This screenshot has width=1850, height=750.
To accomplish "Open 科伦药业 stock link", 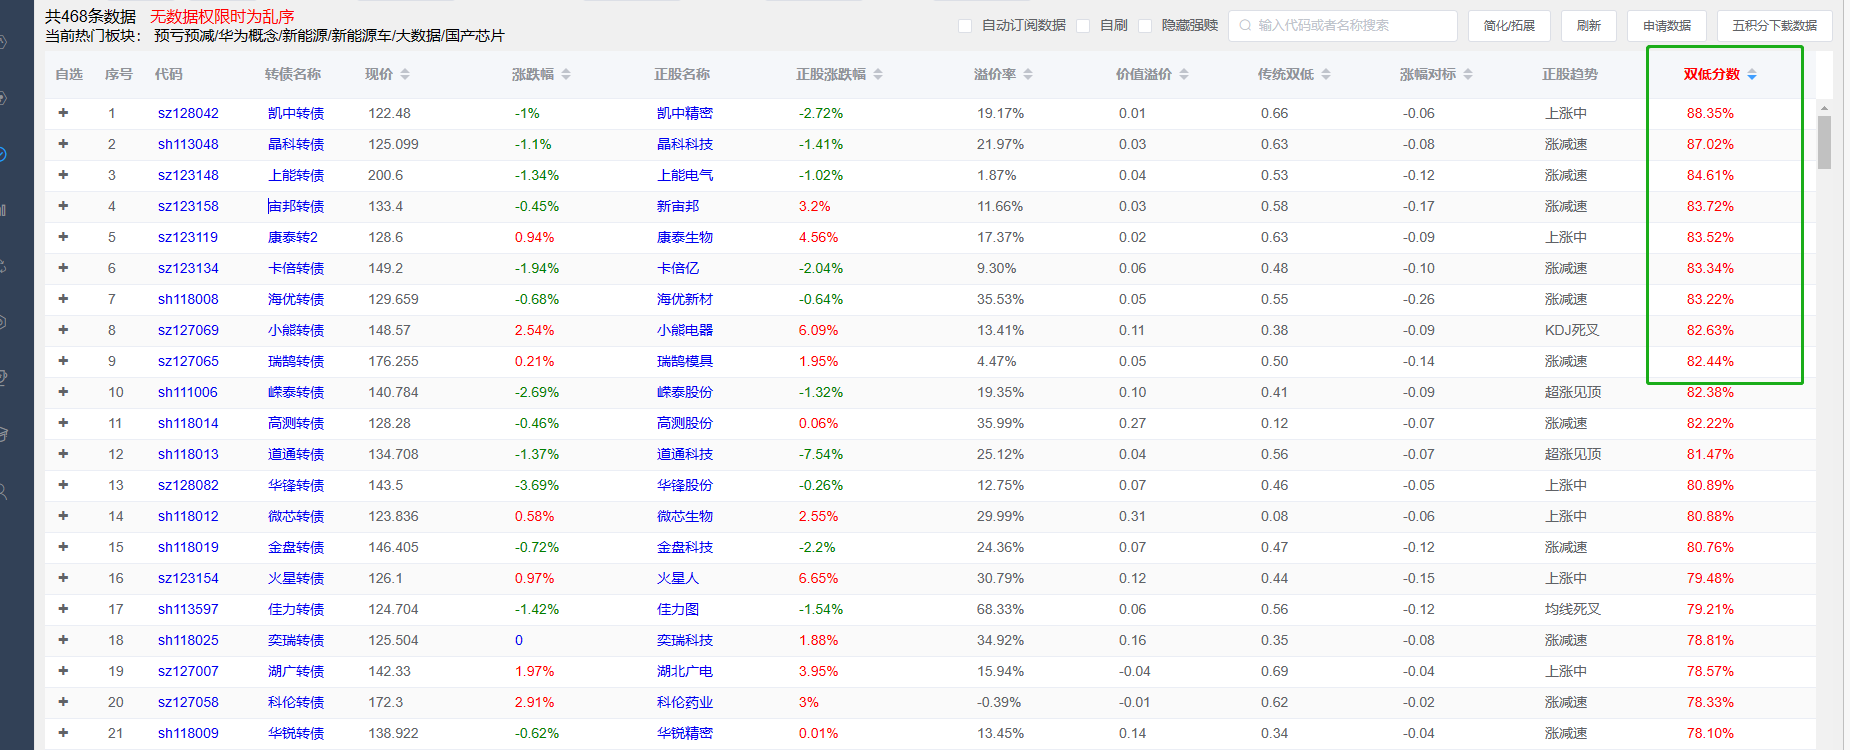I will 685,702.
